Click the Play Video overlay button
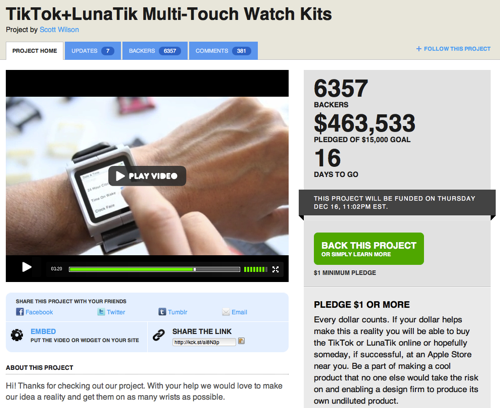This screenshot has width=500, height=408. [147, 176]
